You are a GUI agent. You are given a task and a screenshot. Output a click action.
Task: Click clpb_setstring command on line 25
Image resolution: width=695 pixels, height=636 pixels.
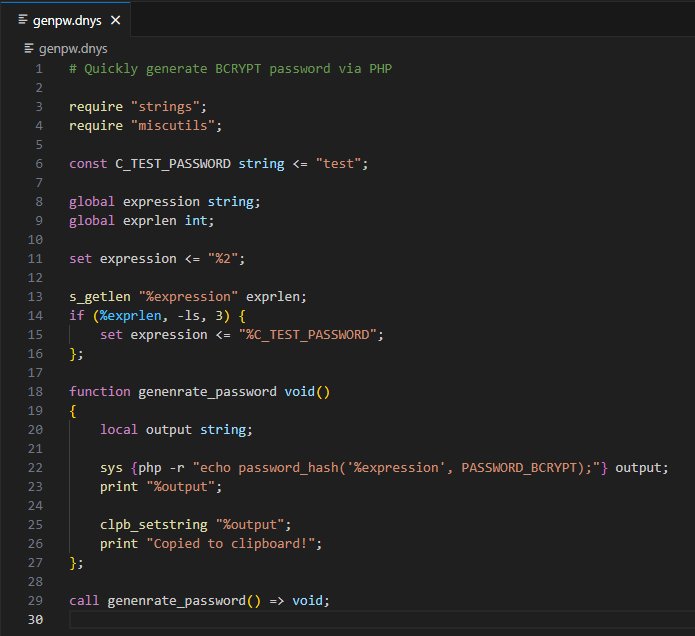point(153,525)
